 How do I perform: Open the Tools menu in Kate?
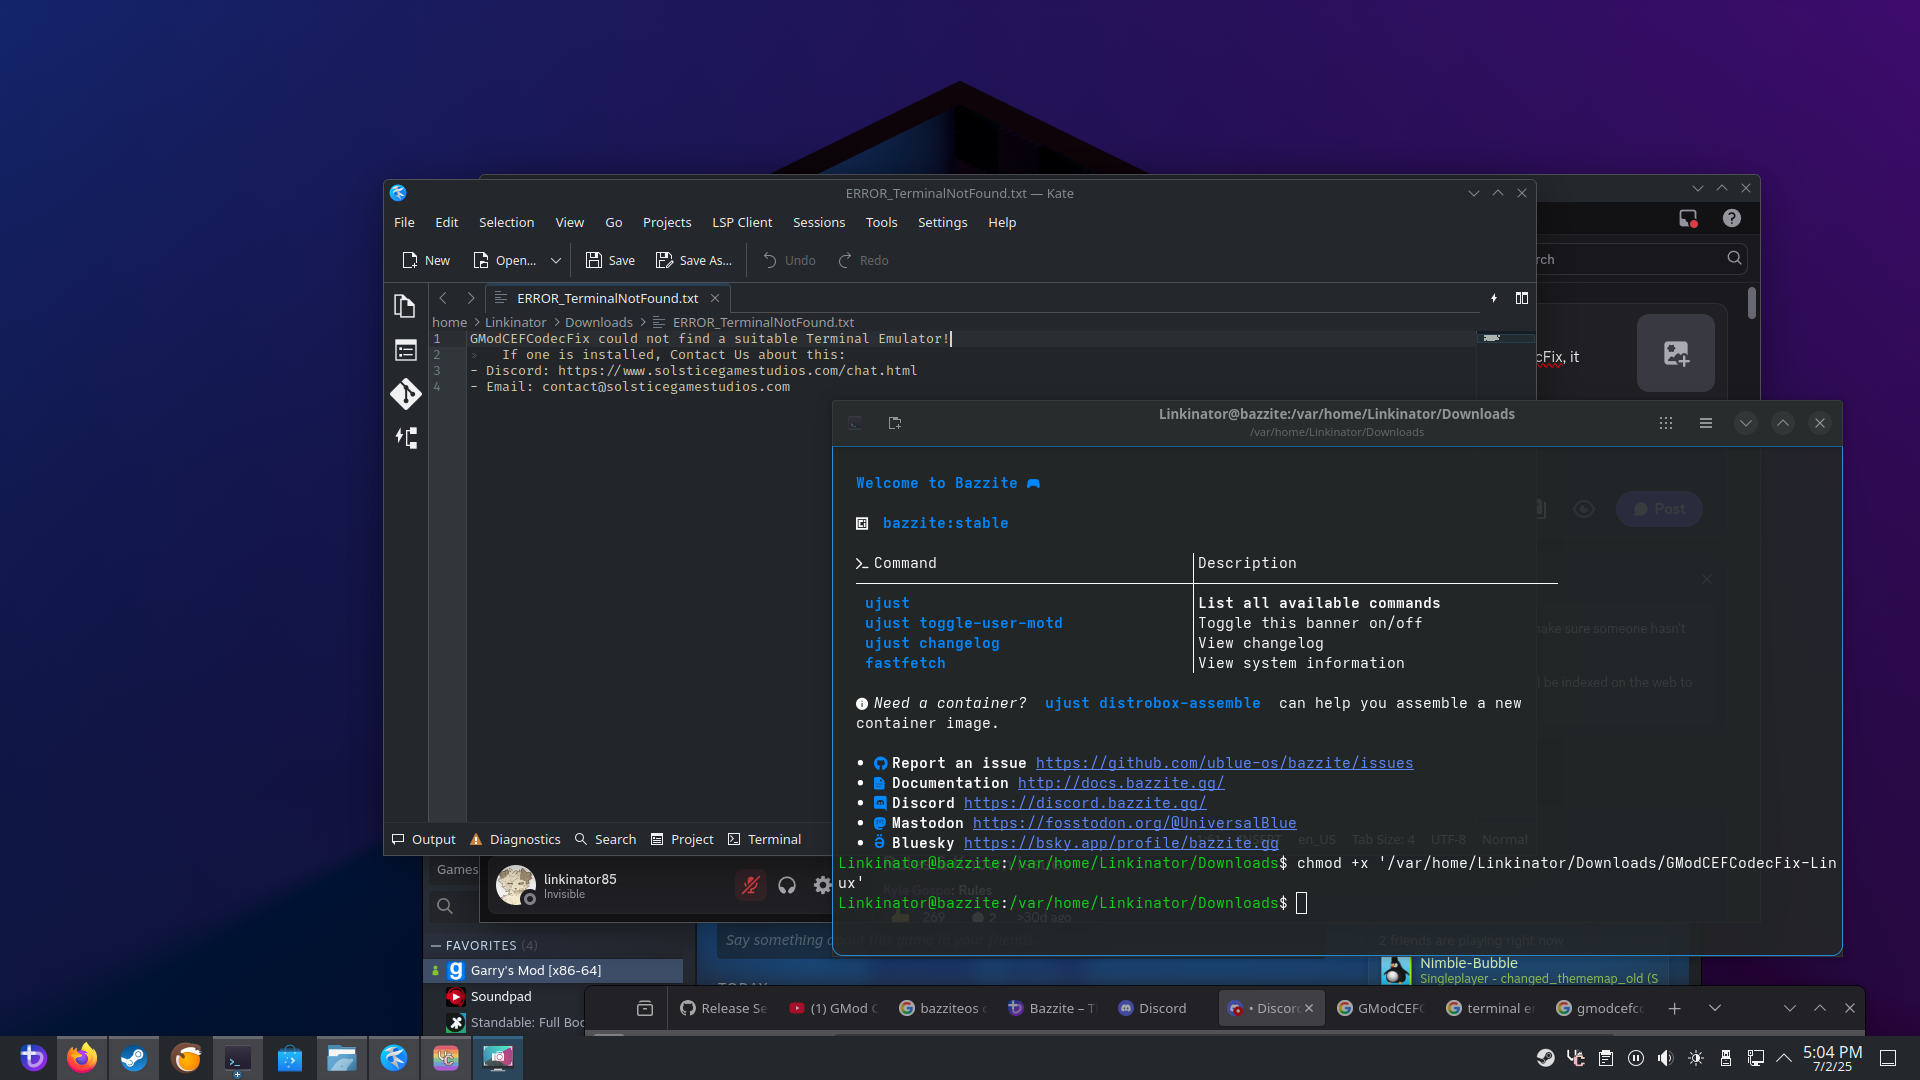click(x=881, y=222)
